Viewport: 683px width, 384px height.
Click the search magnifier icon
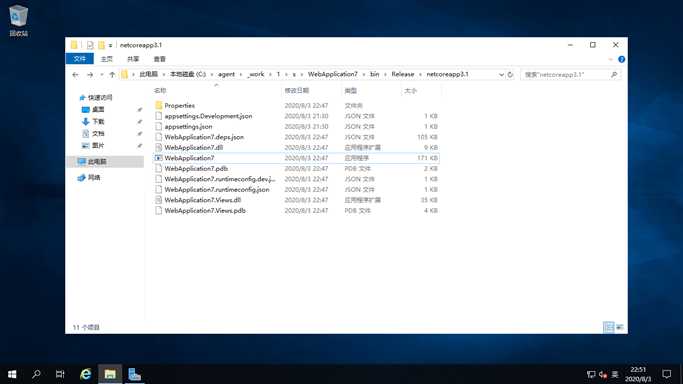click(614, 74)
